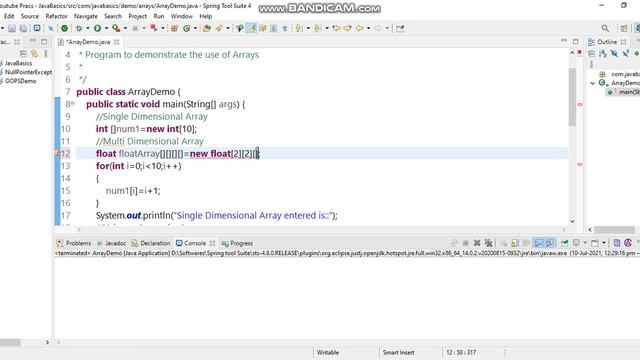640x360 pixels.
Task: Click the editor scroll down arrow
Action: point(572,221)
